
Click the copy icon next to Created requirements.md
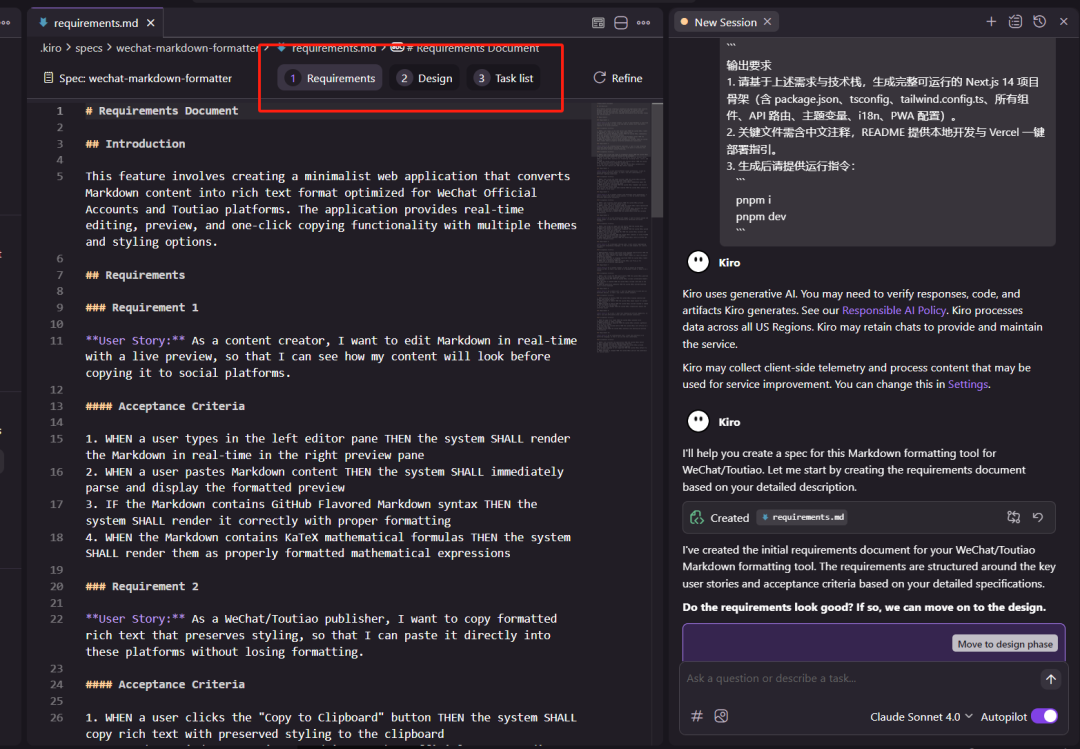(1013, 517)
